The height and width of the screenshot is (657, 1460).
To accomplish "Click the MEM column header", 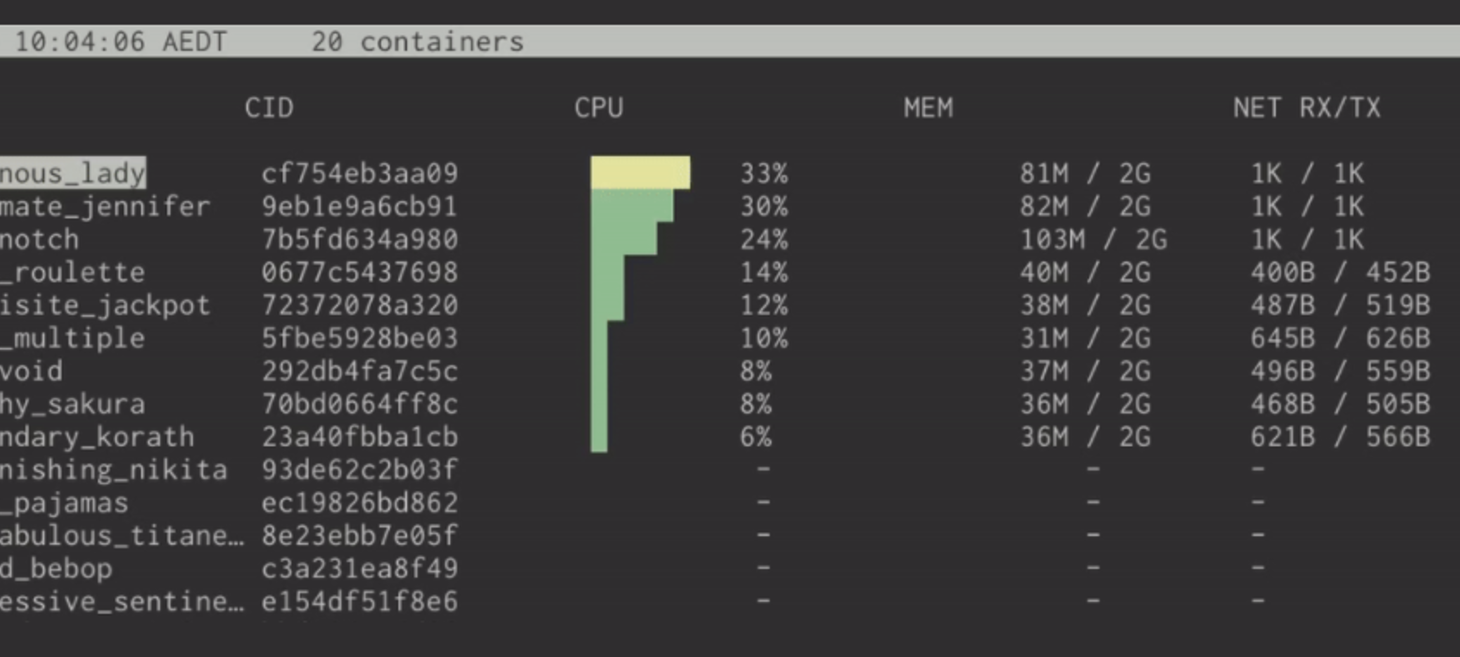I will [x=928, y=108].
